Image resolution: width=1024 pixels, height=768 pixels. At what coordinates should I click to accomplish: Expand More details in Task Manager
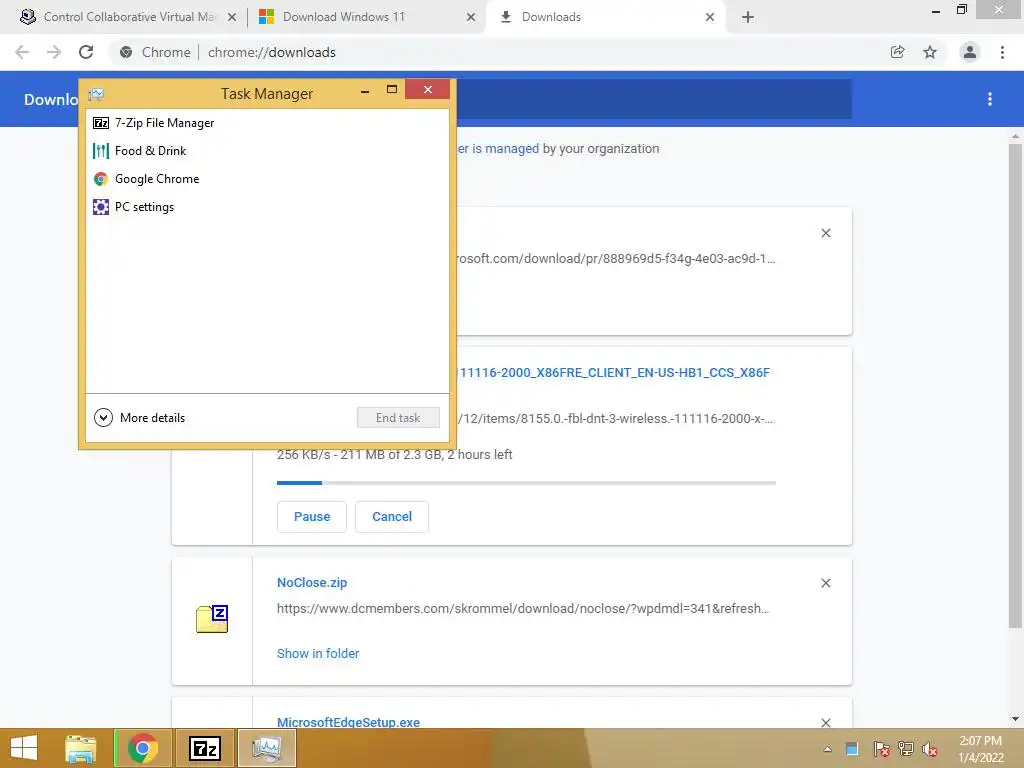(140, 417)
